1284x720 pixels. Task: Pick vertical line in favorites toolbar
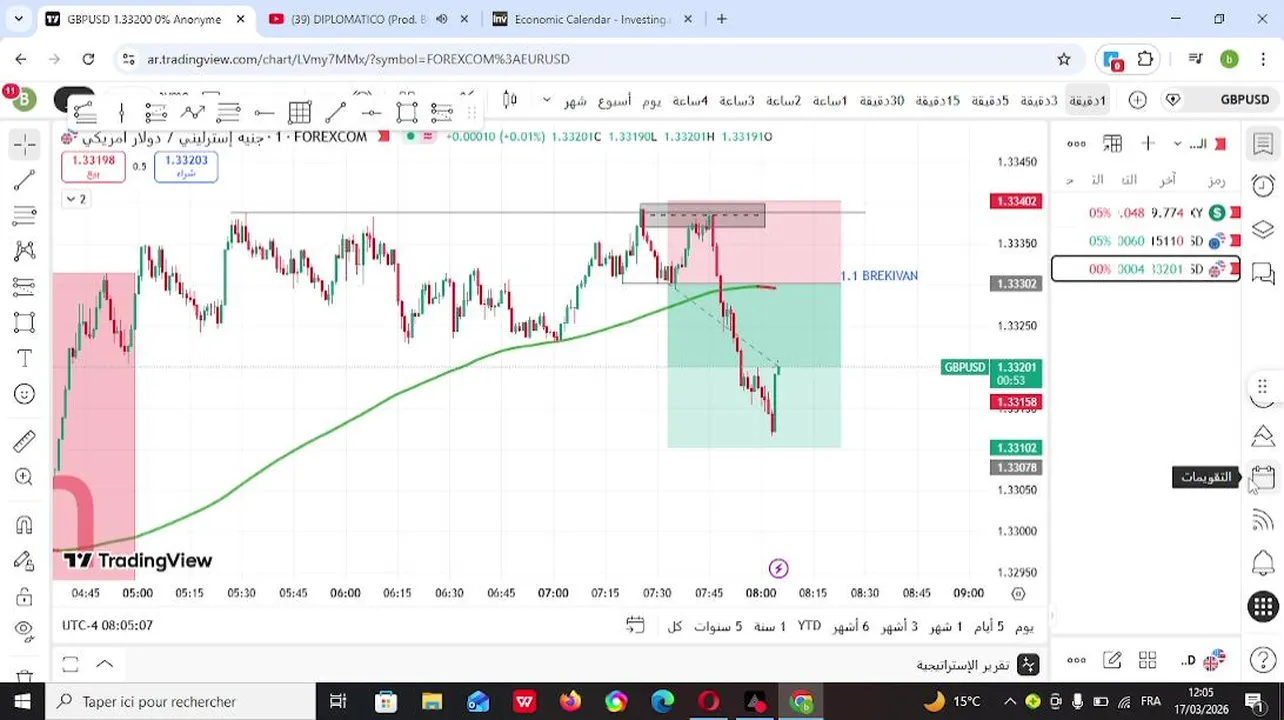121,112
